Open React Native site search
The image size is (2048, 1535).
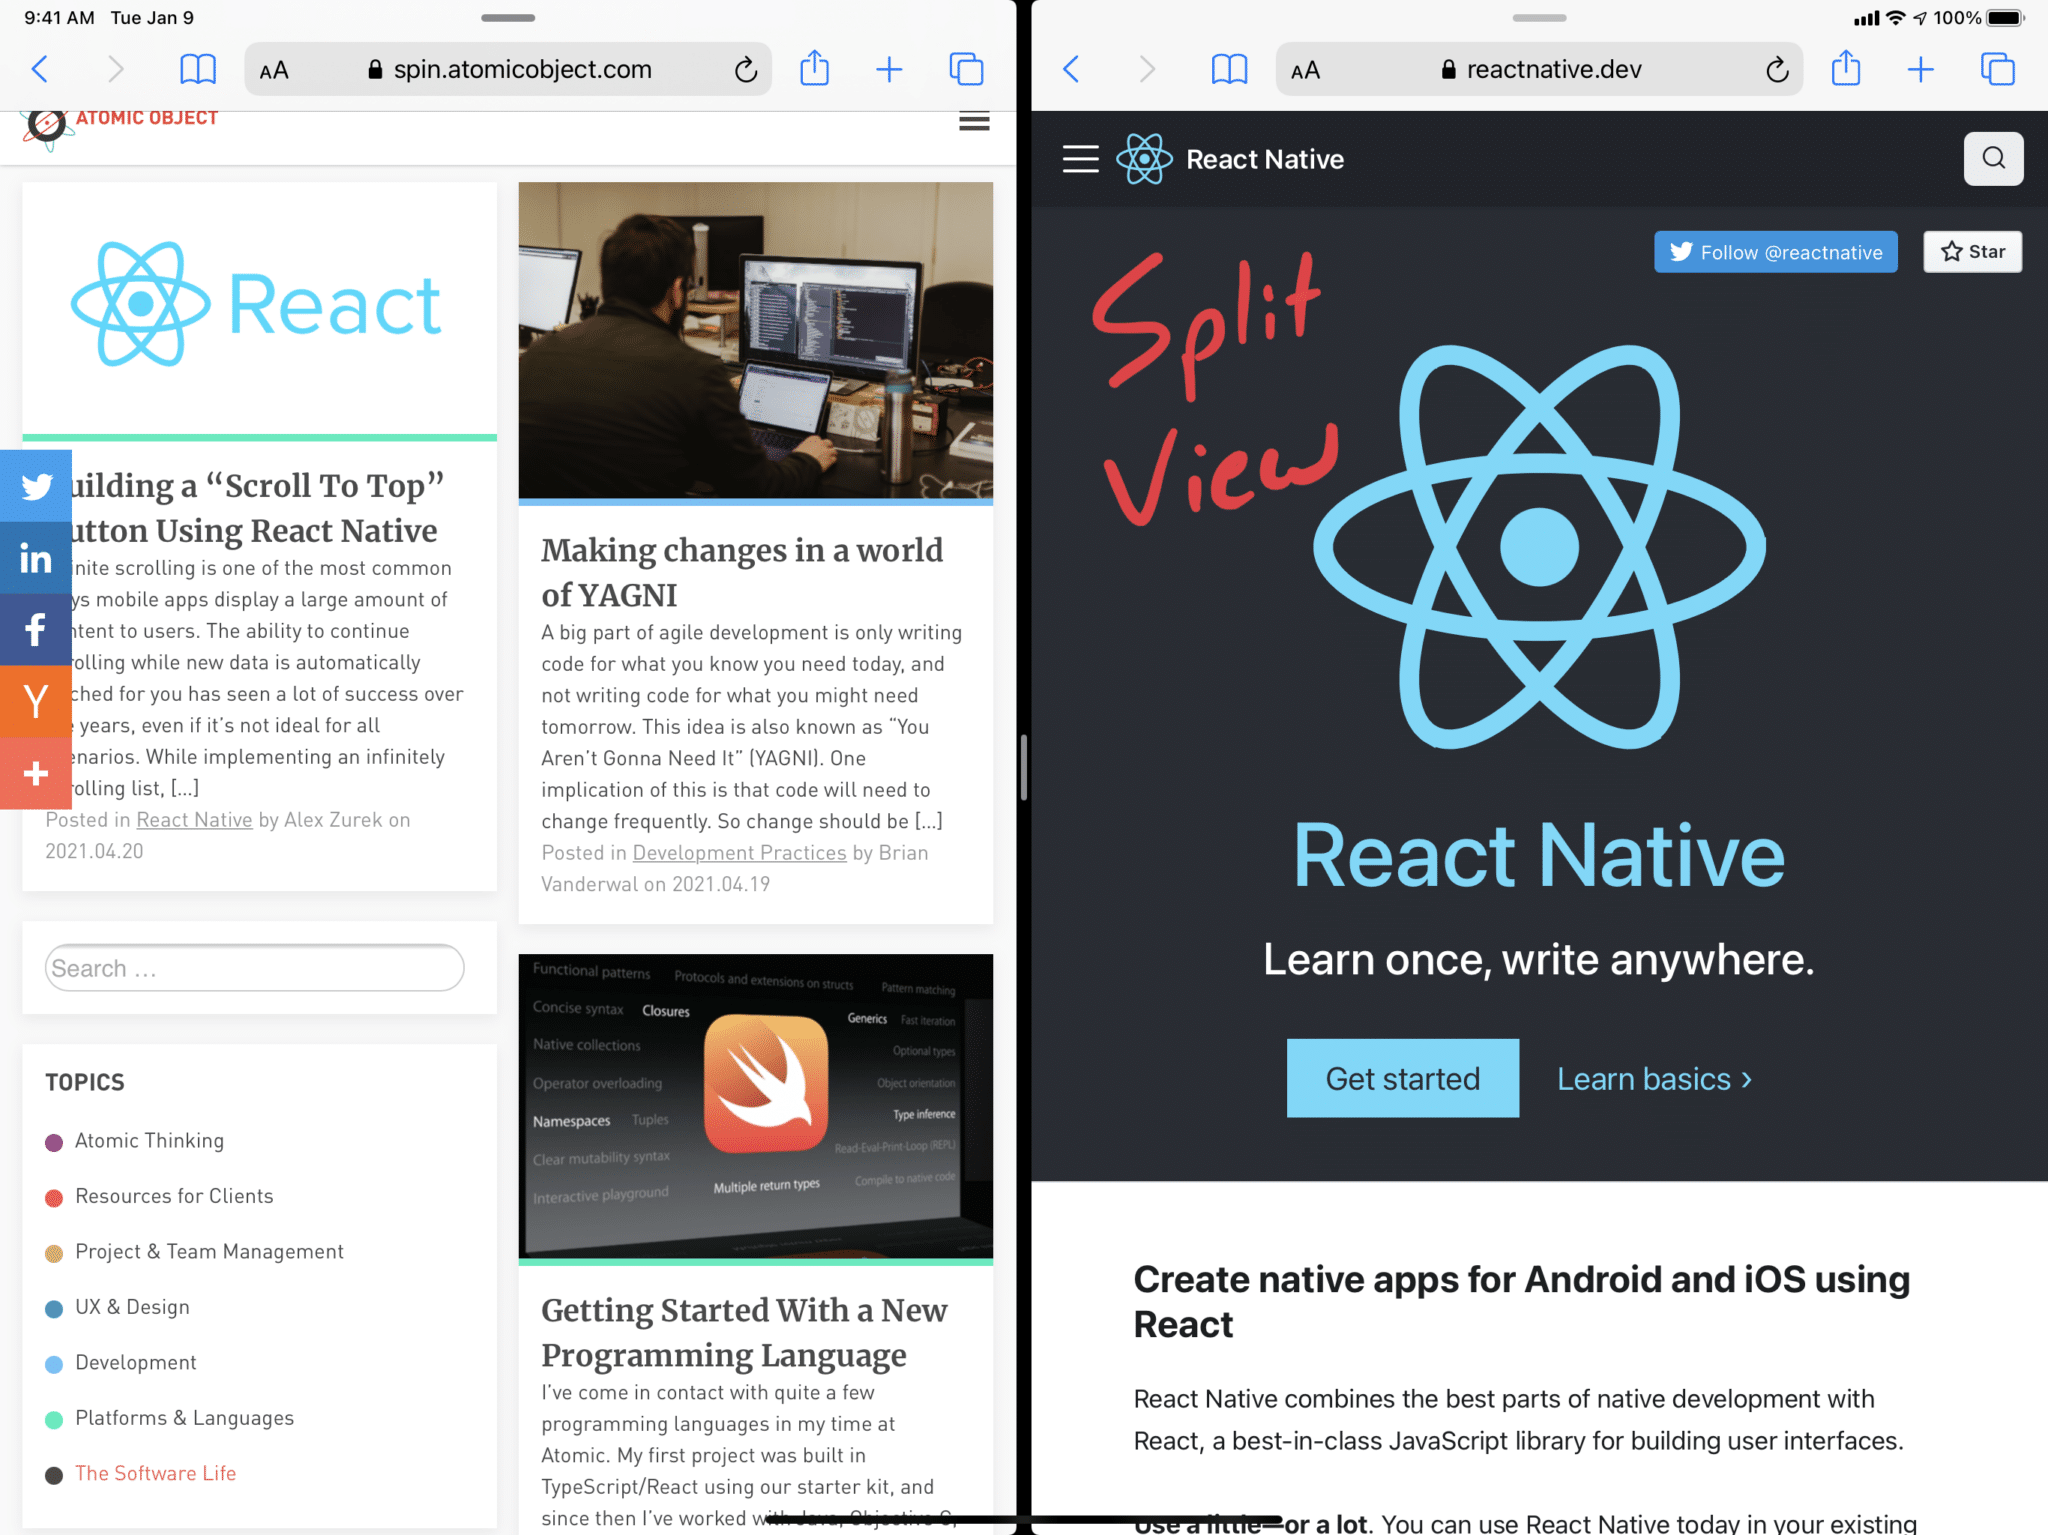(x=1993, y=158)
